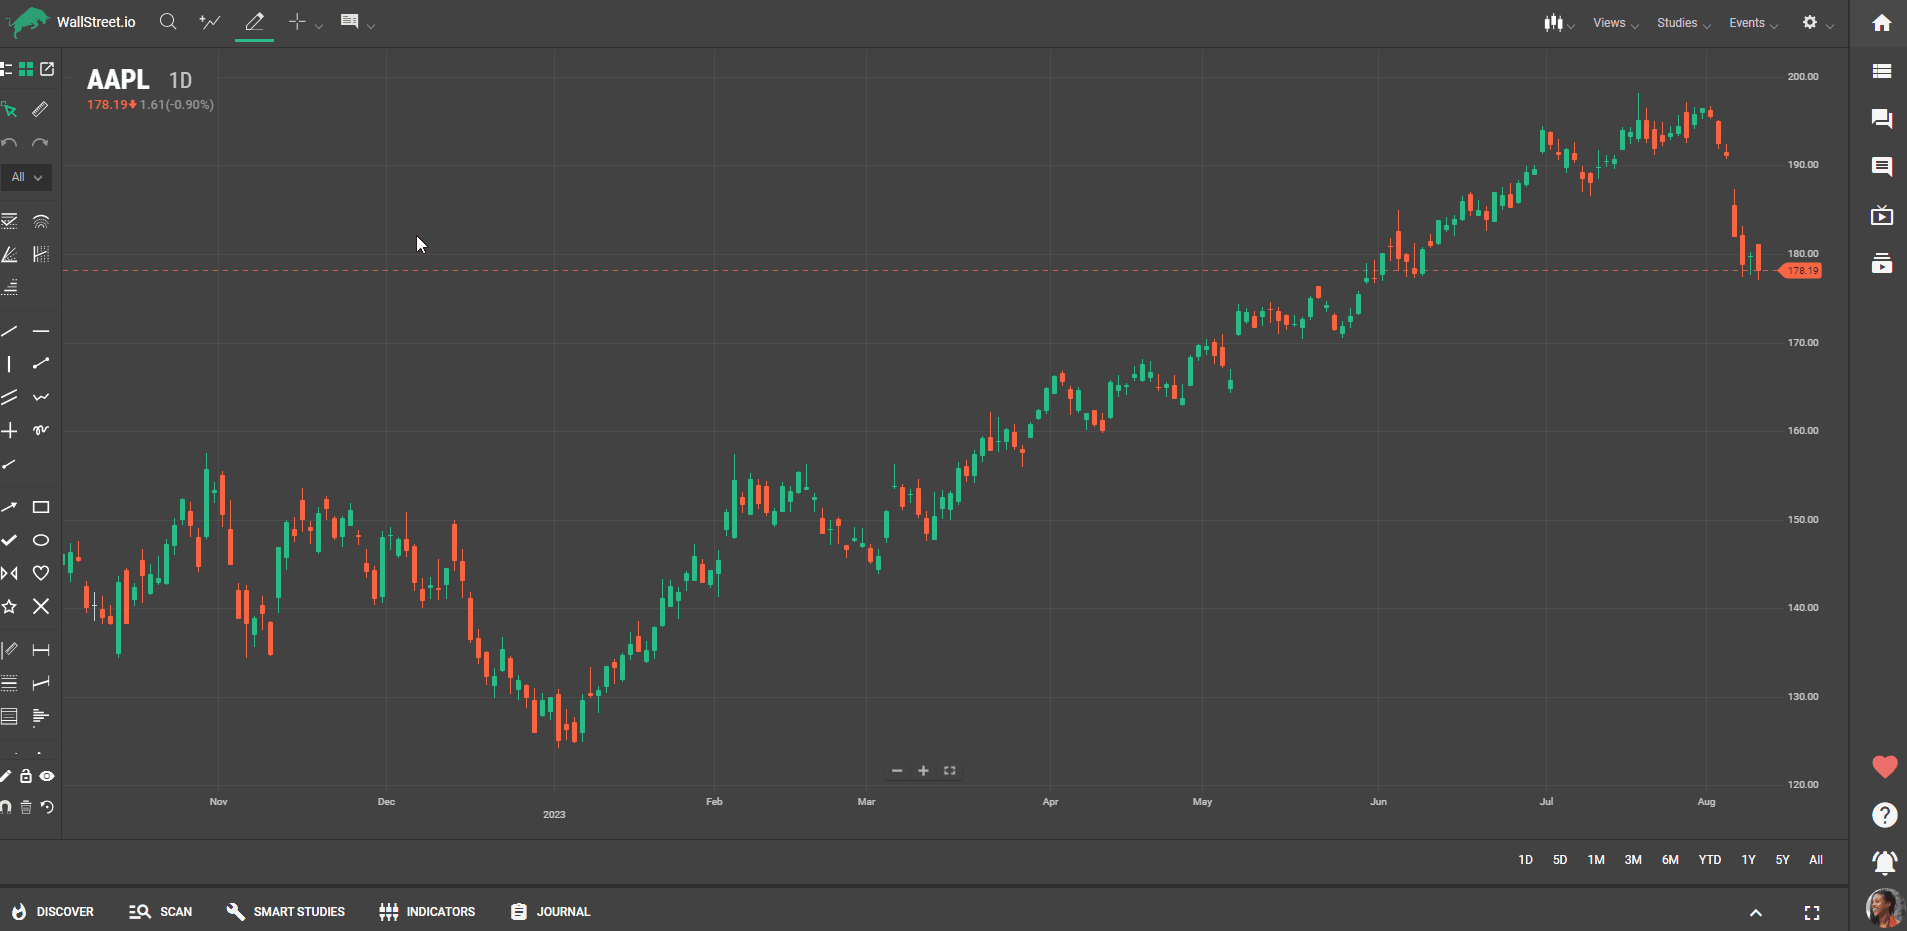
Task: Select the arrow drawing tool
Action: pos(9,507)
